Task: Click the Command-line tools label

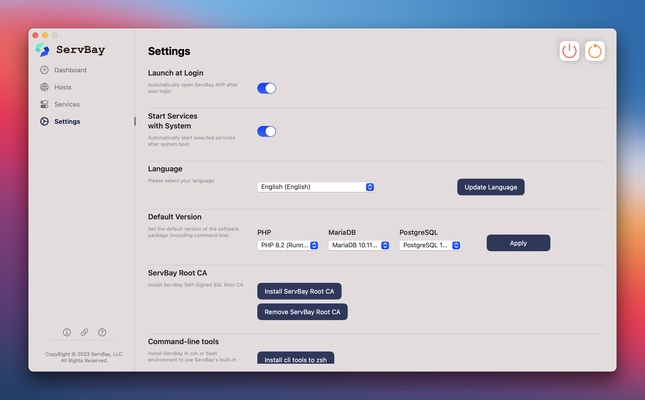Action: click(183, 342)
